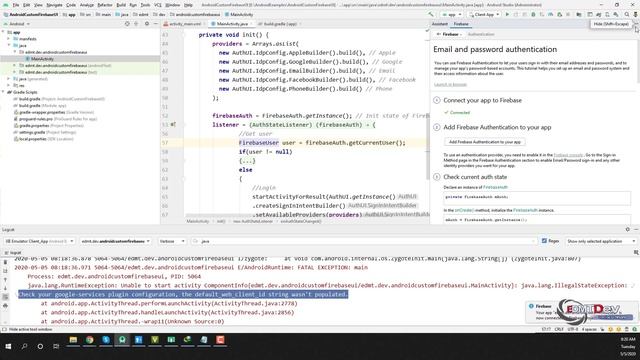Expand folded if-block code at {...}
The width and height of the screenshot is (640, 360).
click(247, 161)
